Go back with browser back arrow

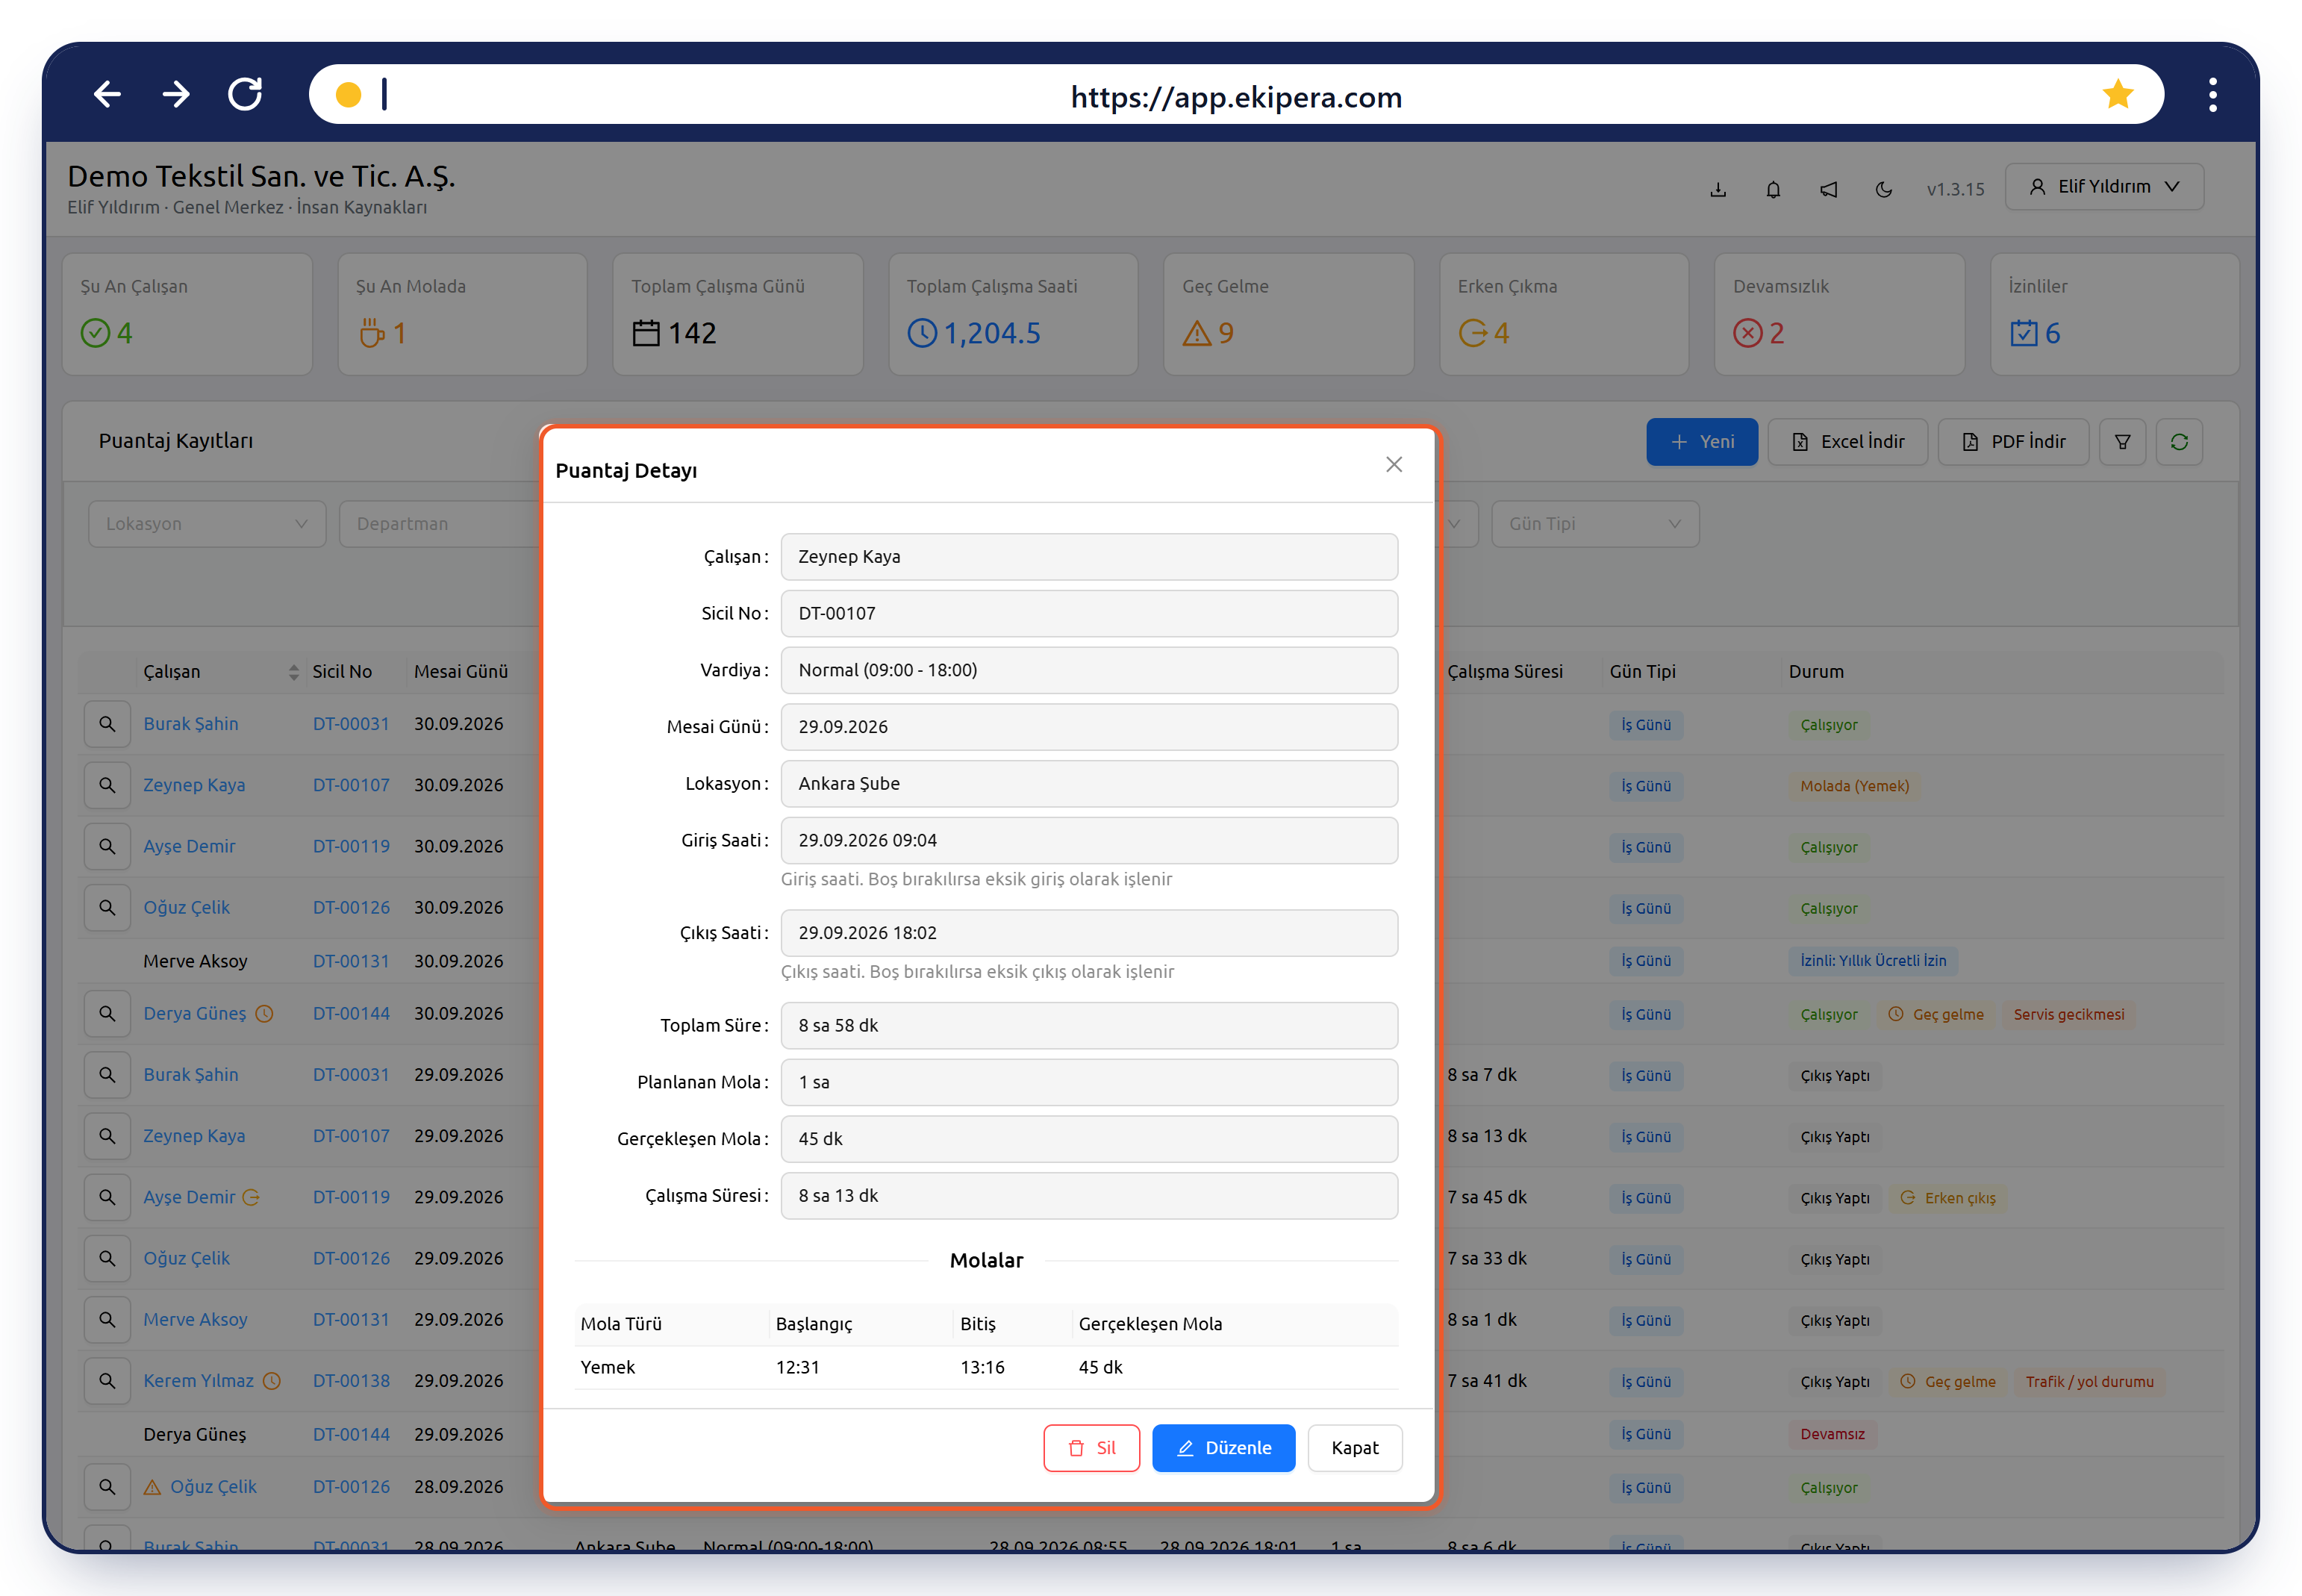click(107, 95)
